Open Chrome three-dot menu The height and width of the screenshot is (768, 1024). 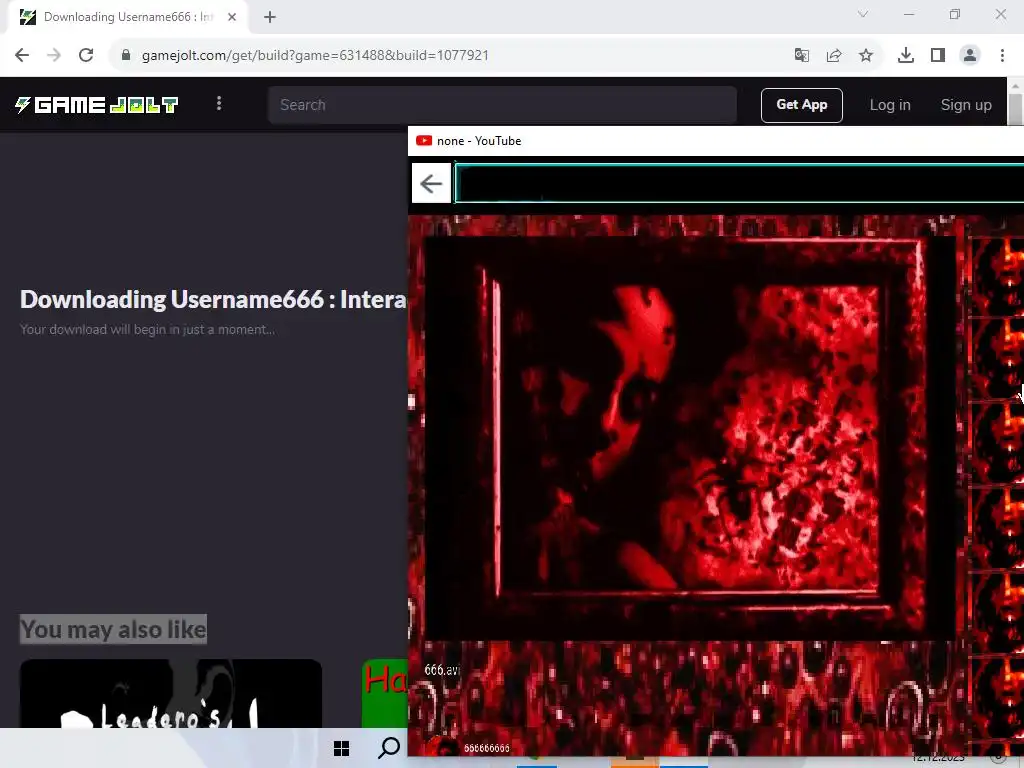tap(1002, 55)
